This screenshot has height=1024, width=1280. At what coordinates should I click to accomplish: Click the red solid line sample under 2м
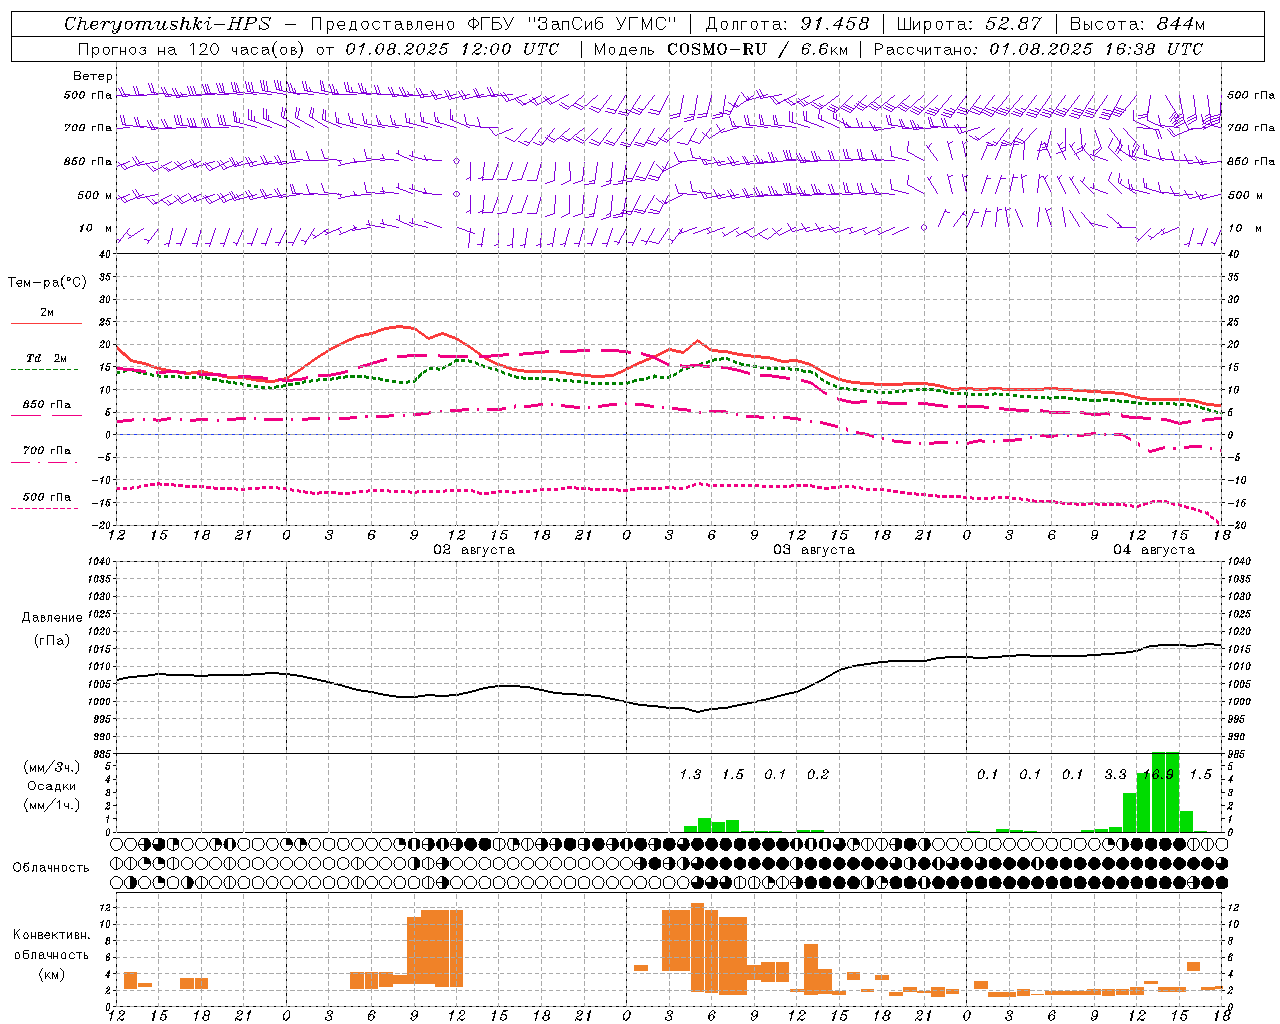pyautogui.click(x=46, y=324)
